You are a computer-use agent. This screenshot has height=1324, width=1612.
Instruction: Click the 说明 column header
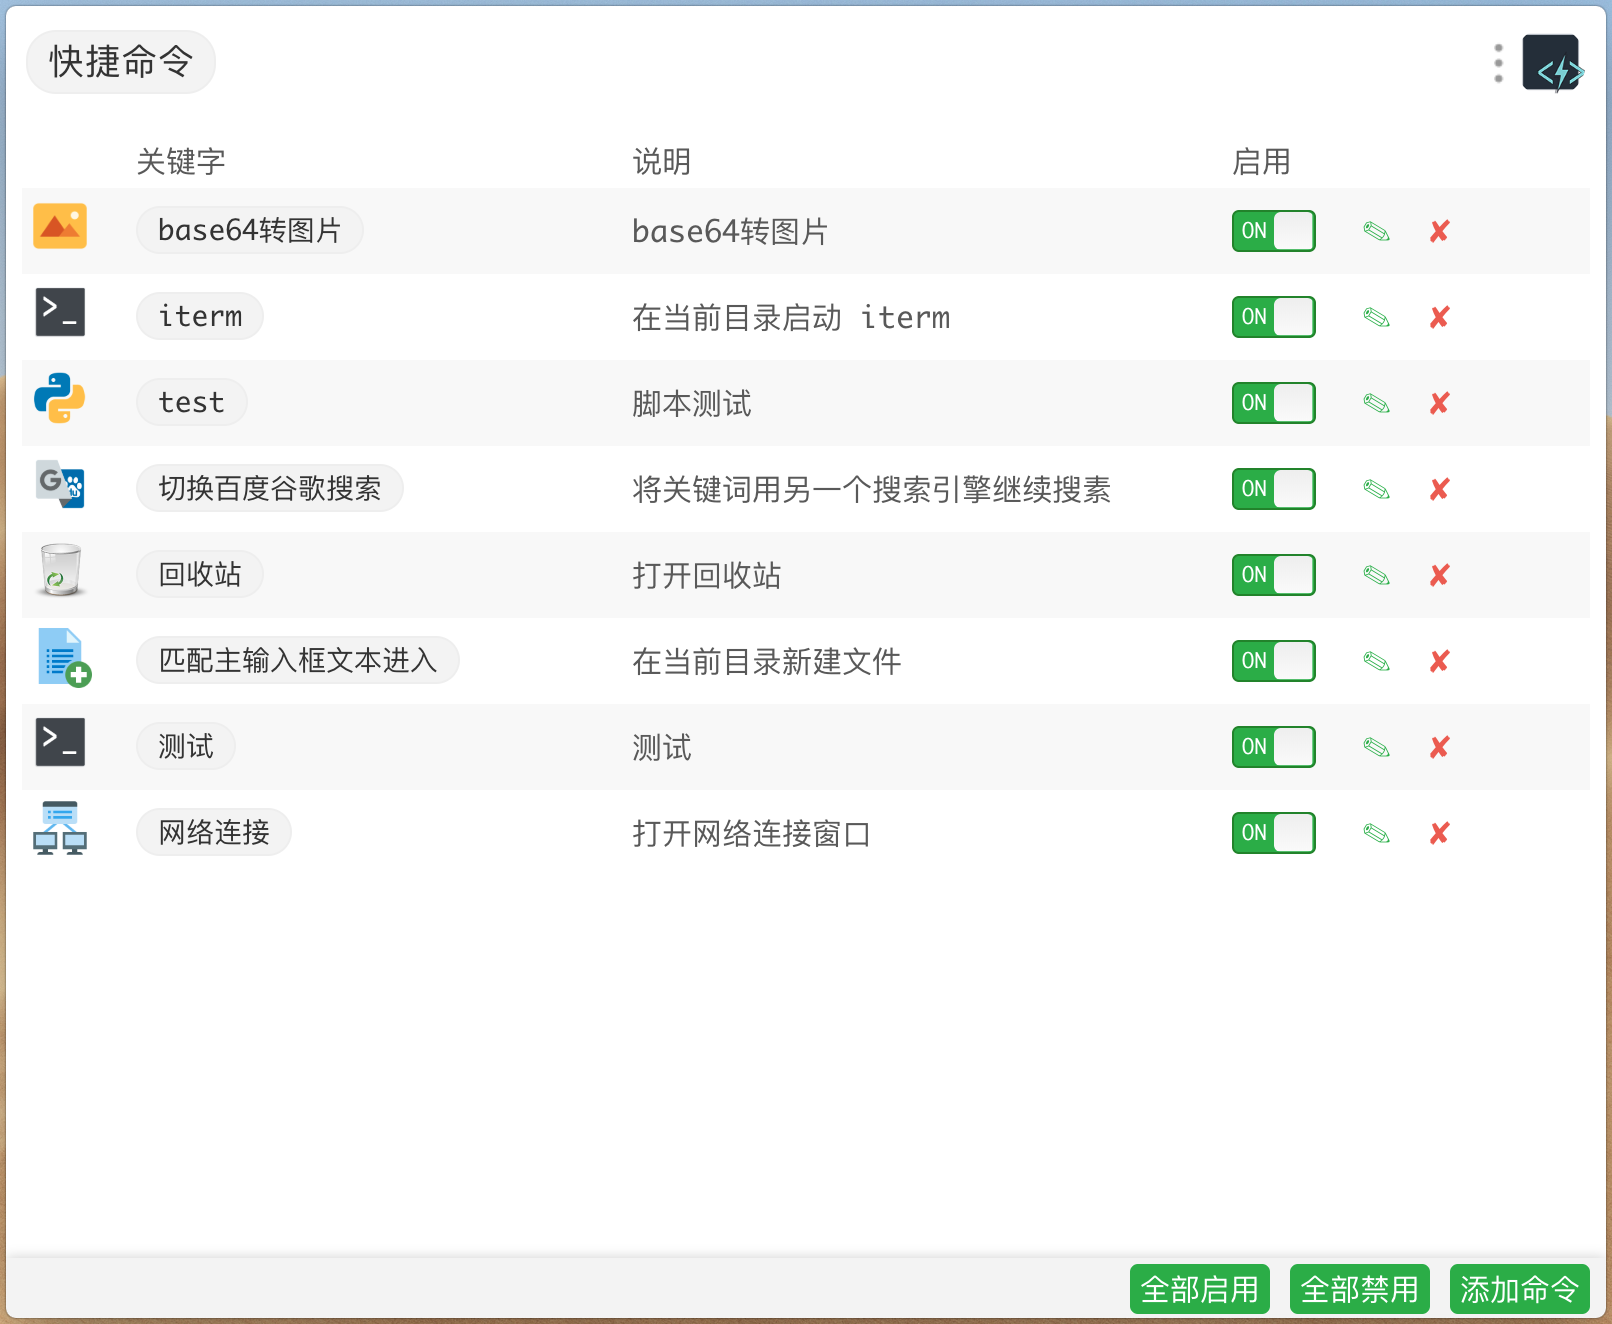[662, 162]
